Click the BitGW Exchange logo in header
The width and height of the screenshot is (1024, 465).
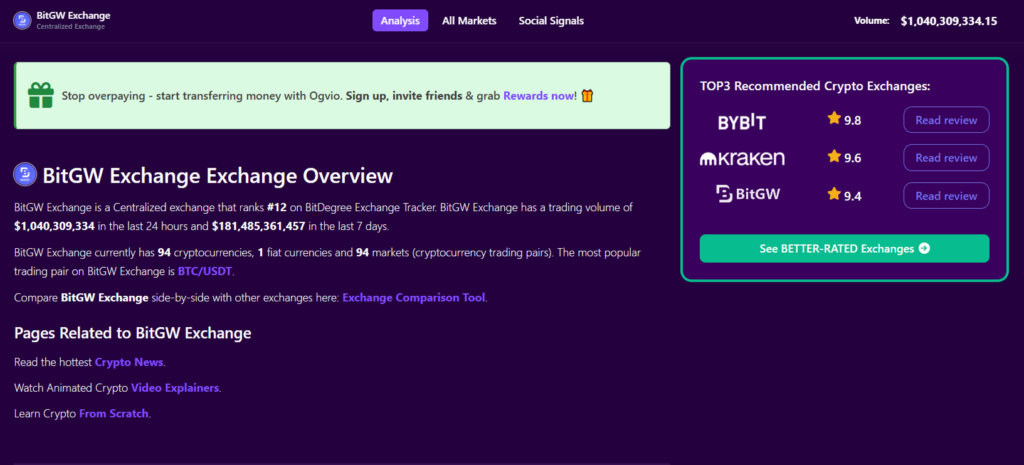pos(21,20)
